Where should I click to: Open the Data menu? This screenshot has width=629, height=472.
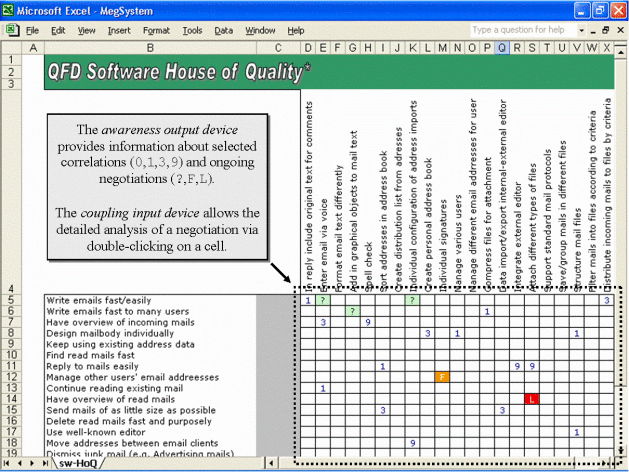[x=223, y=30]
